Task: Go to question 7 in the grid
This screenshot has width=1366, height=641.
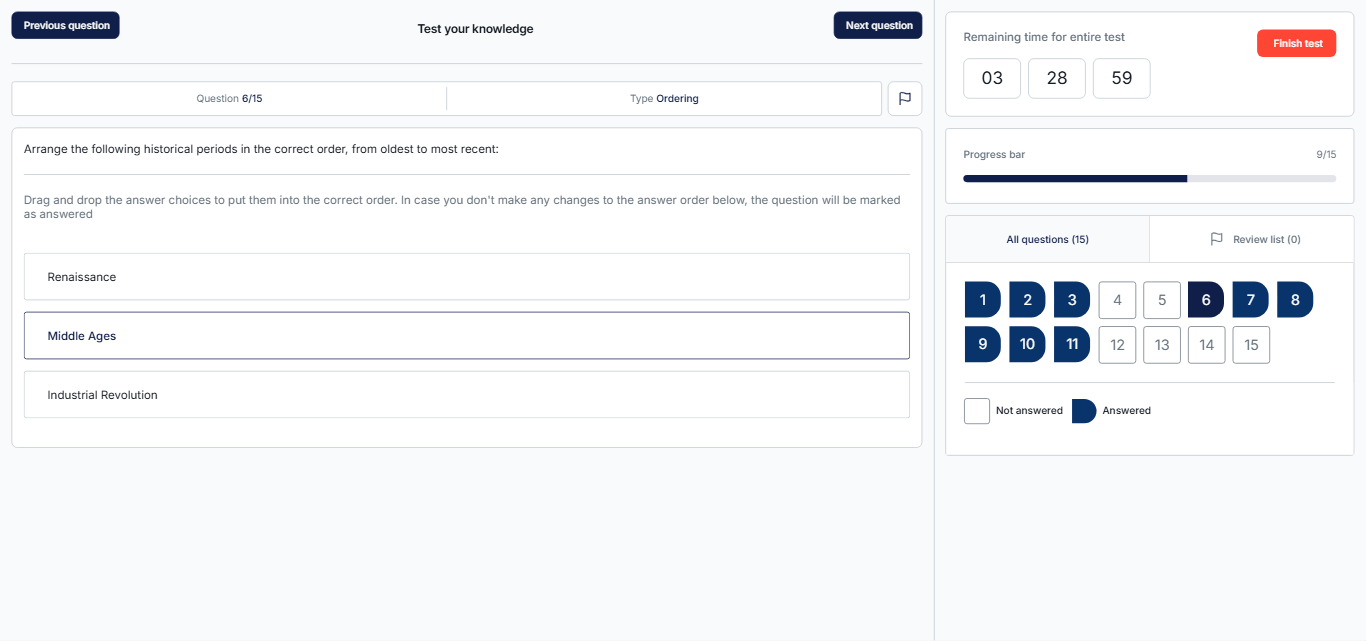Action: point(1250,300)
